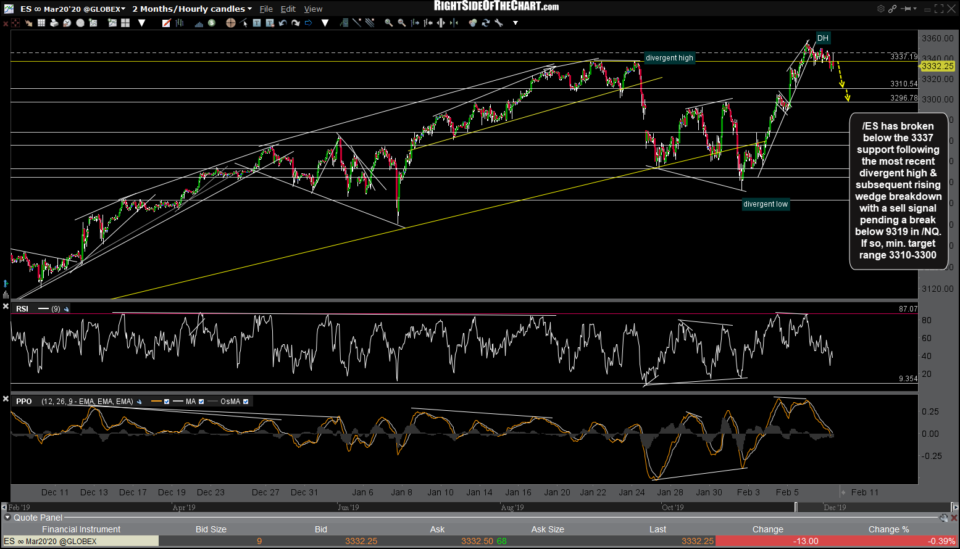Click the blue right arrow icon
Screen dimensions: 960x549
(308, 23)
